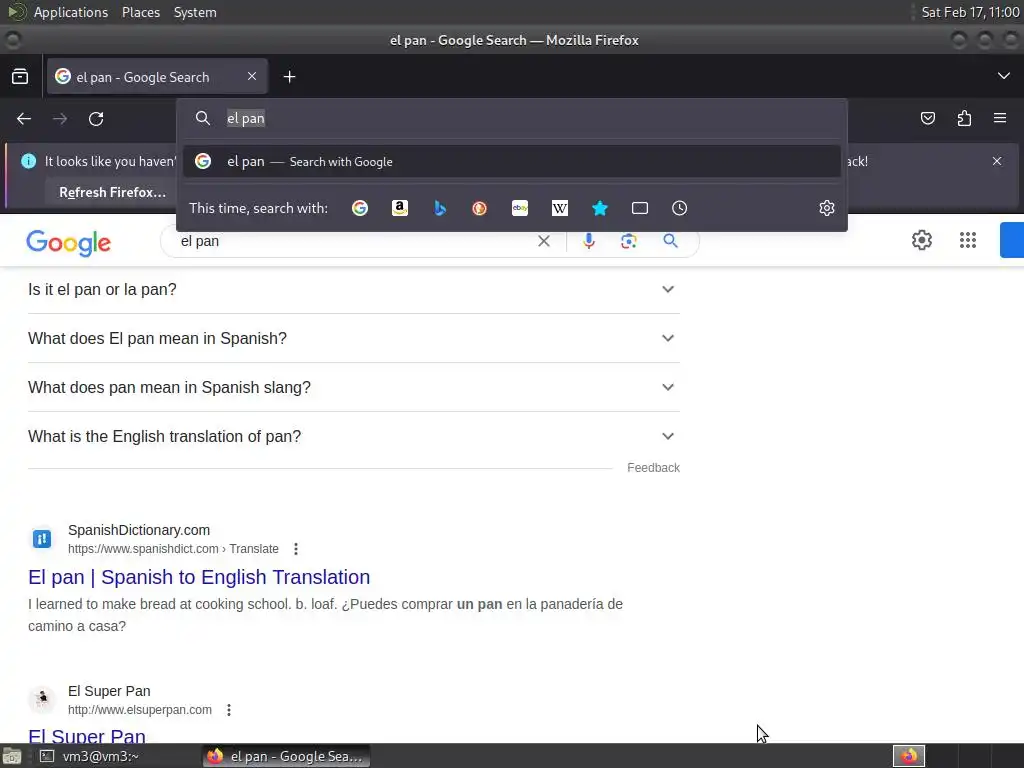This screenshot has height=768, width=1024.
Task: Open the Places menu
Action: [x=140, y=12]
